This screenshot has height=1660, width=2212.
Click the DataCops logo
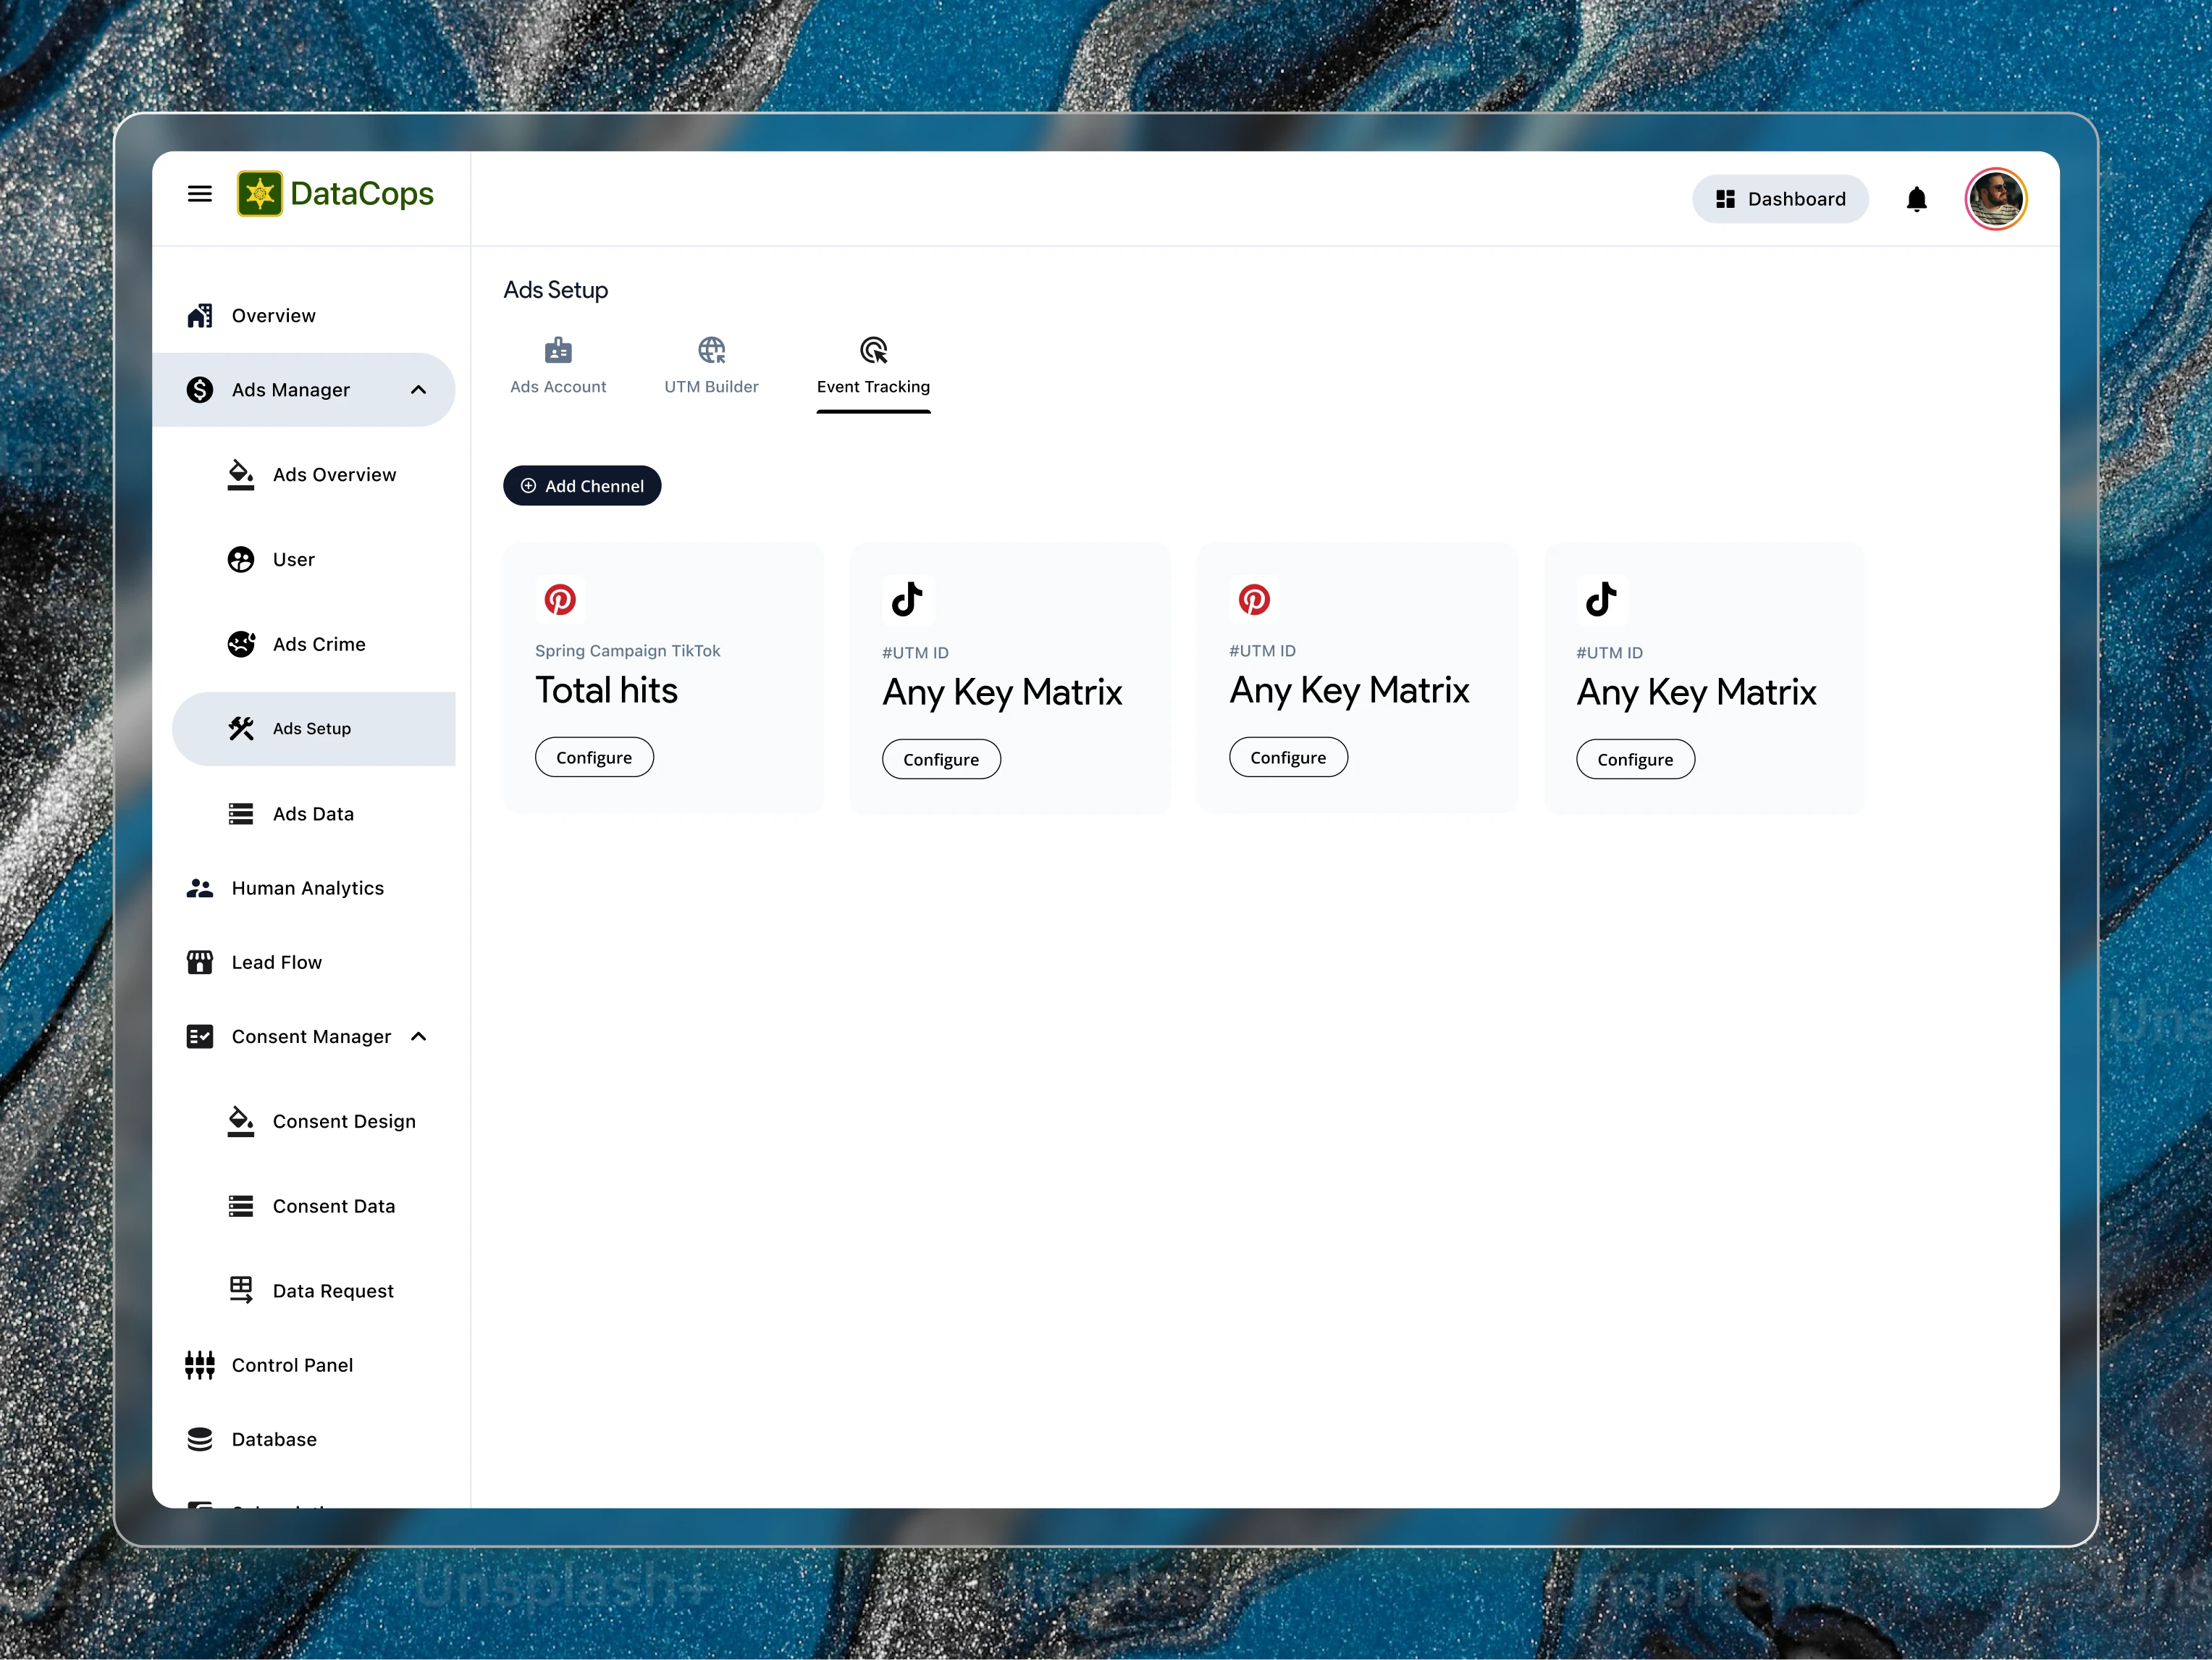(335, 194)
